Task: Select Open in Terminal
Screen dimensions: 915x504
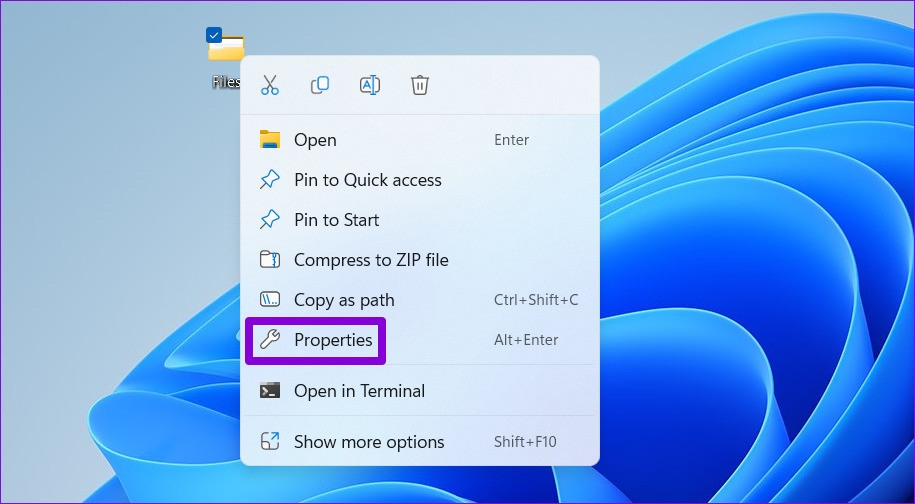Action: click(420, 391)
